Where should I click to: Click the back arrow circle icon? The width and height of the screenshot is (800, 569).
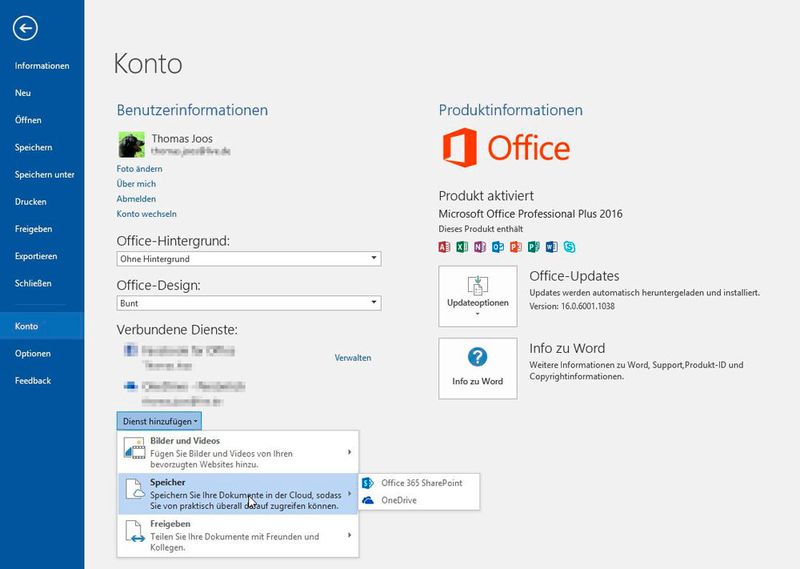click(25, 28)
